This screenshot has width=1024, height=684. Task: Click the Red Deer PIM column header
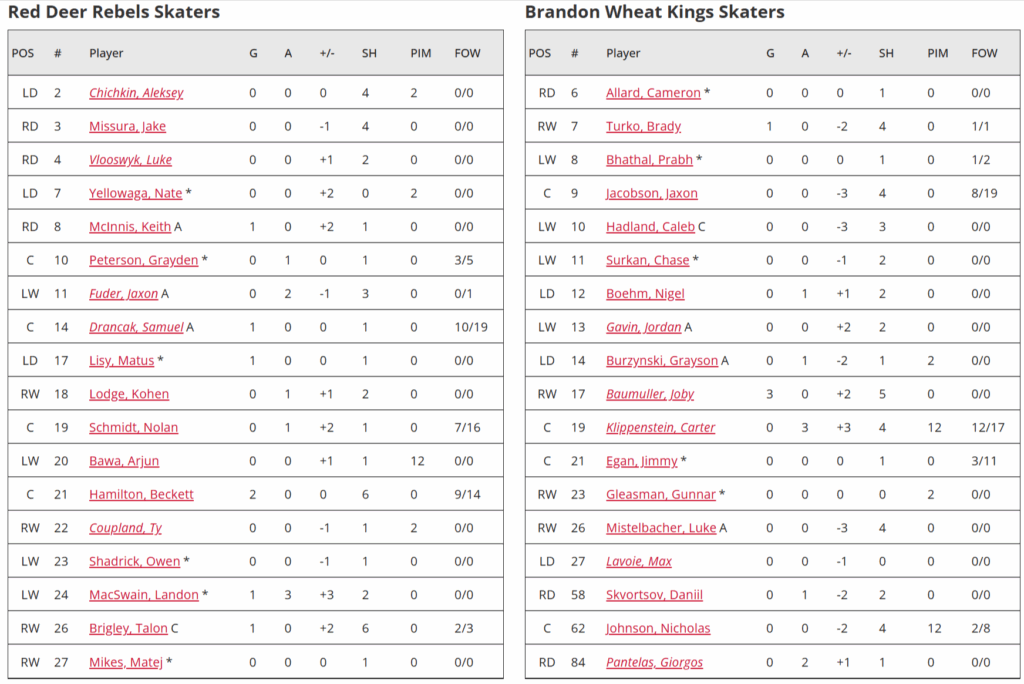point(420,53)
